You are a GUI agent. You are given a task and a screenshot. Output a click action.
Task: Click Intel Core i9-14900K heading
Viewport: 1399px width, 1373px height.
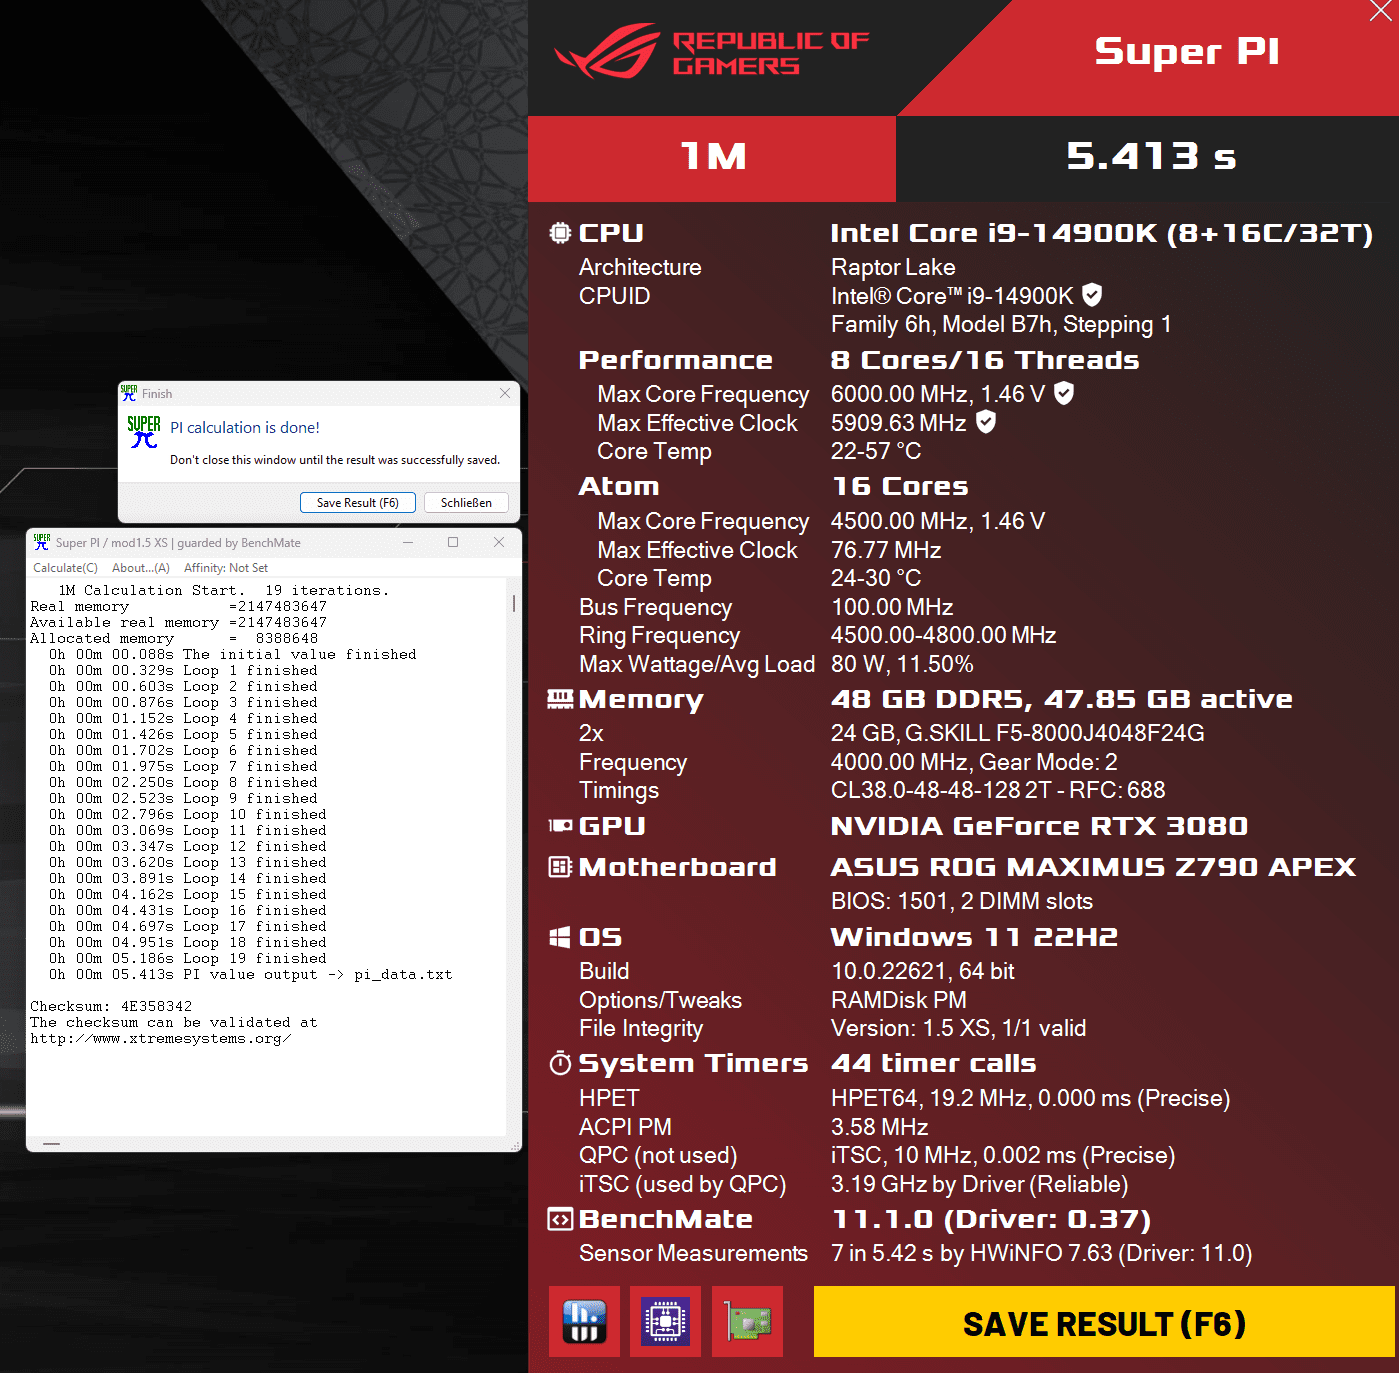(1101, 233)
